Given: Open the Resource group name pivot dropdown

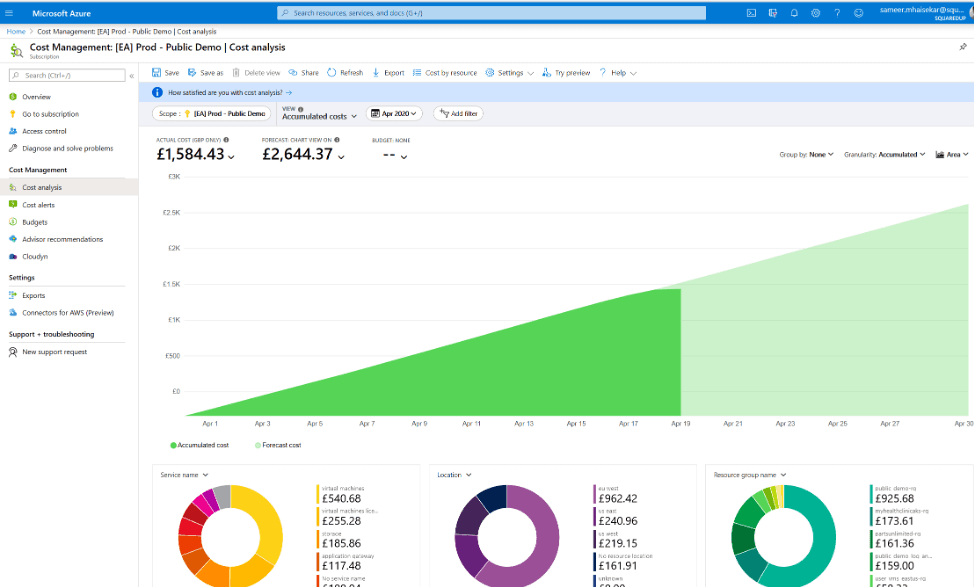Looking at the screenshot, I should (750, 475).
